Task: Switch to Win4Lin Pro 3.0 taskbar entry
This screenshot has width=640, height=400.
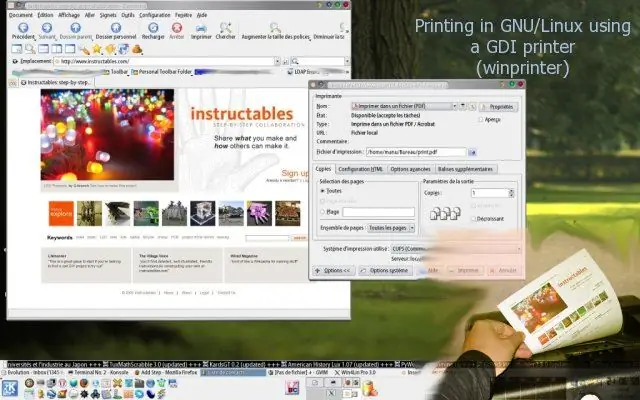Action: click(x=355, y=373)
